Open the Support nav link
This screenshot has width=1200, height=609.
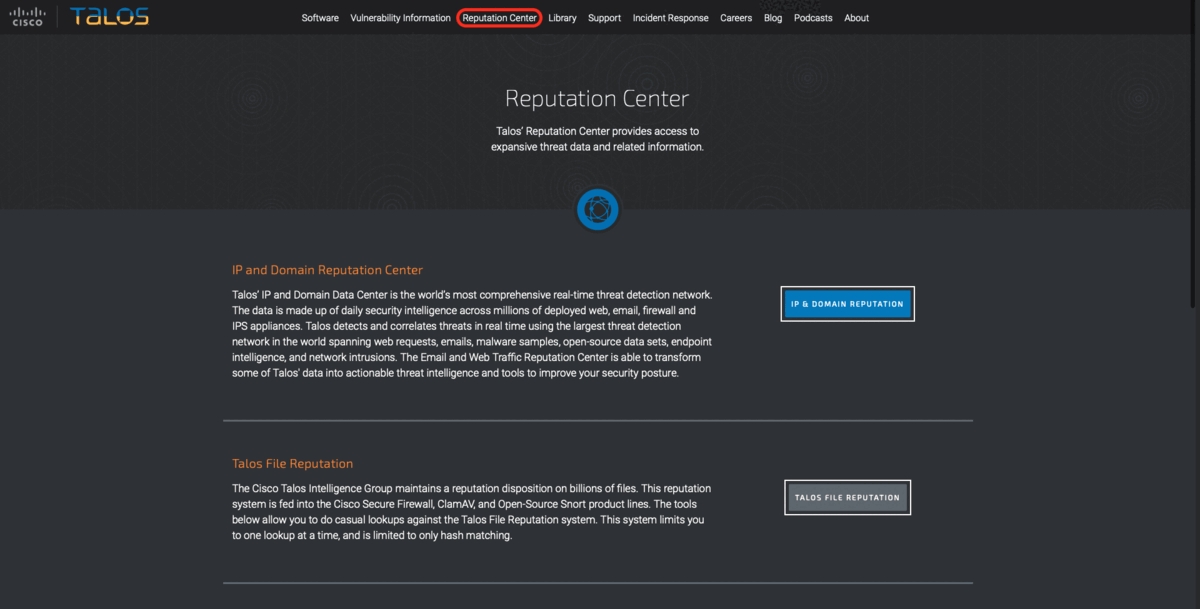(604, 18)
